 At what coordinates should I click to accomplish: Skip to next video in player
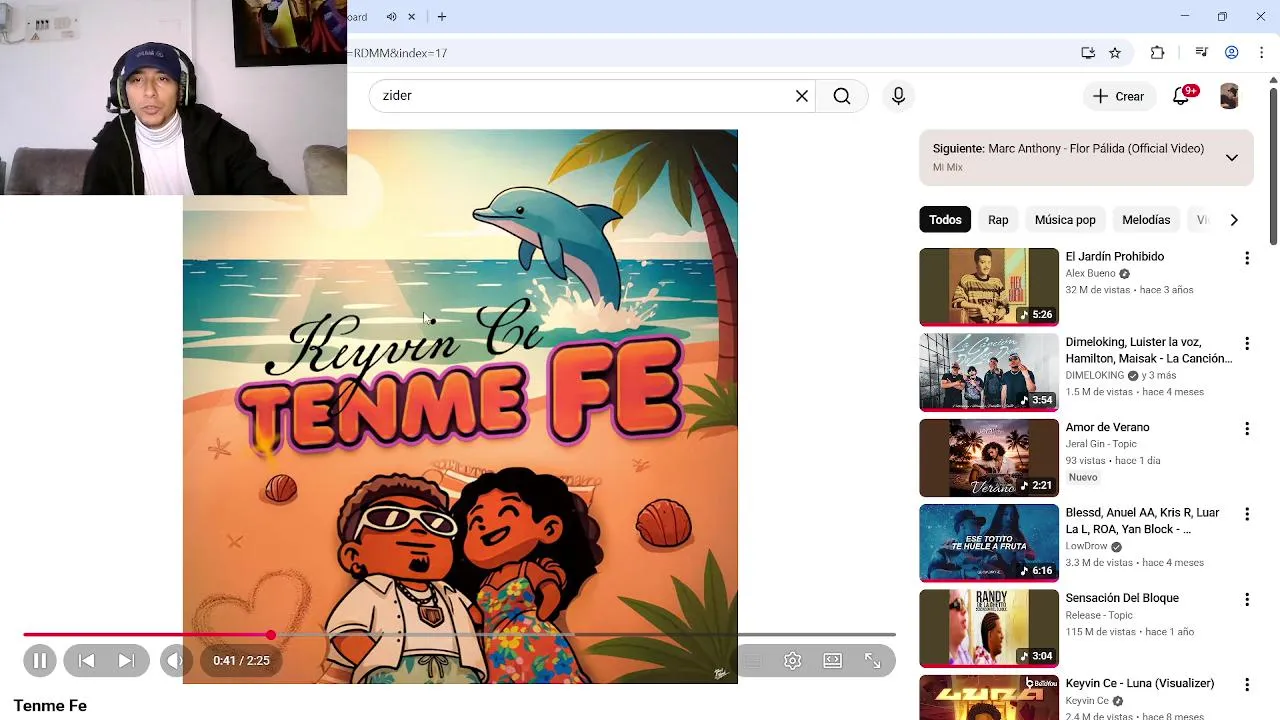click(x=126, y=660)
